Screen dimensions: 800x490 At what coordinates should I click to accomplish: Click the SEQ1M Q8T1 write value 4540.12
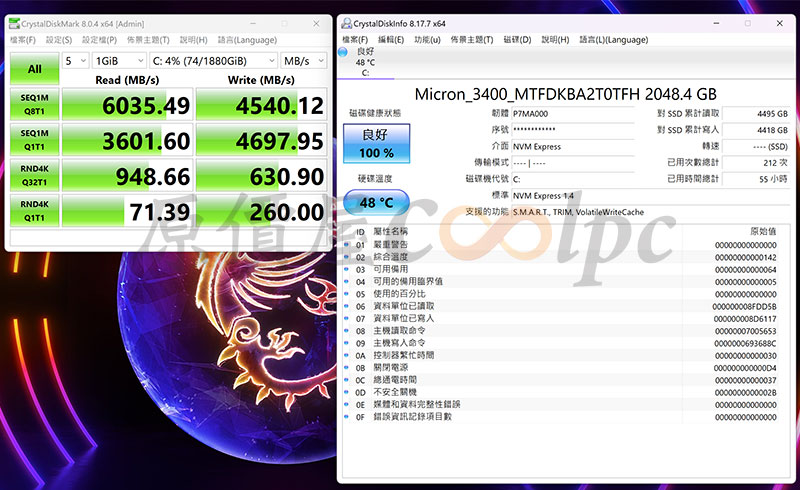(261, 105)
